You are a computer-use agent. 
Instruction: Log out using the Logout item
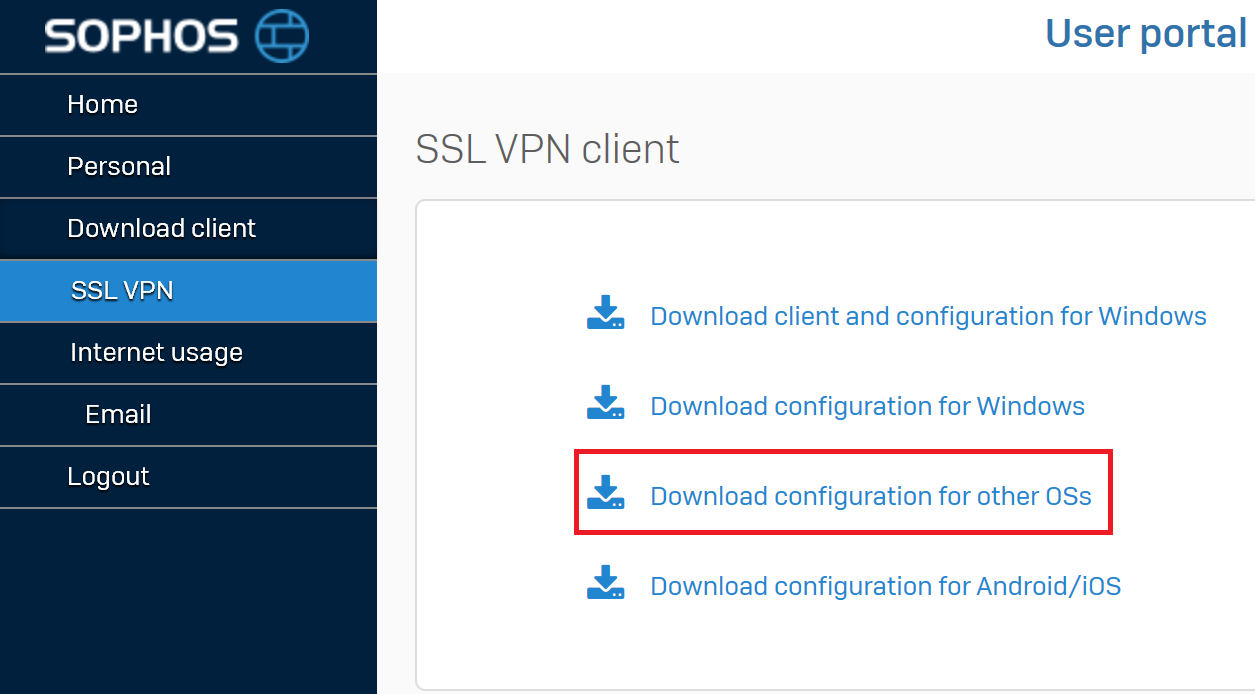(108, 476)
